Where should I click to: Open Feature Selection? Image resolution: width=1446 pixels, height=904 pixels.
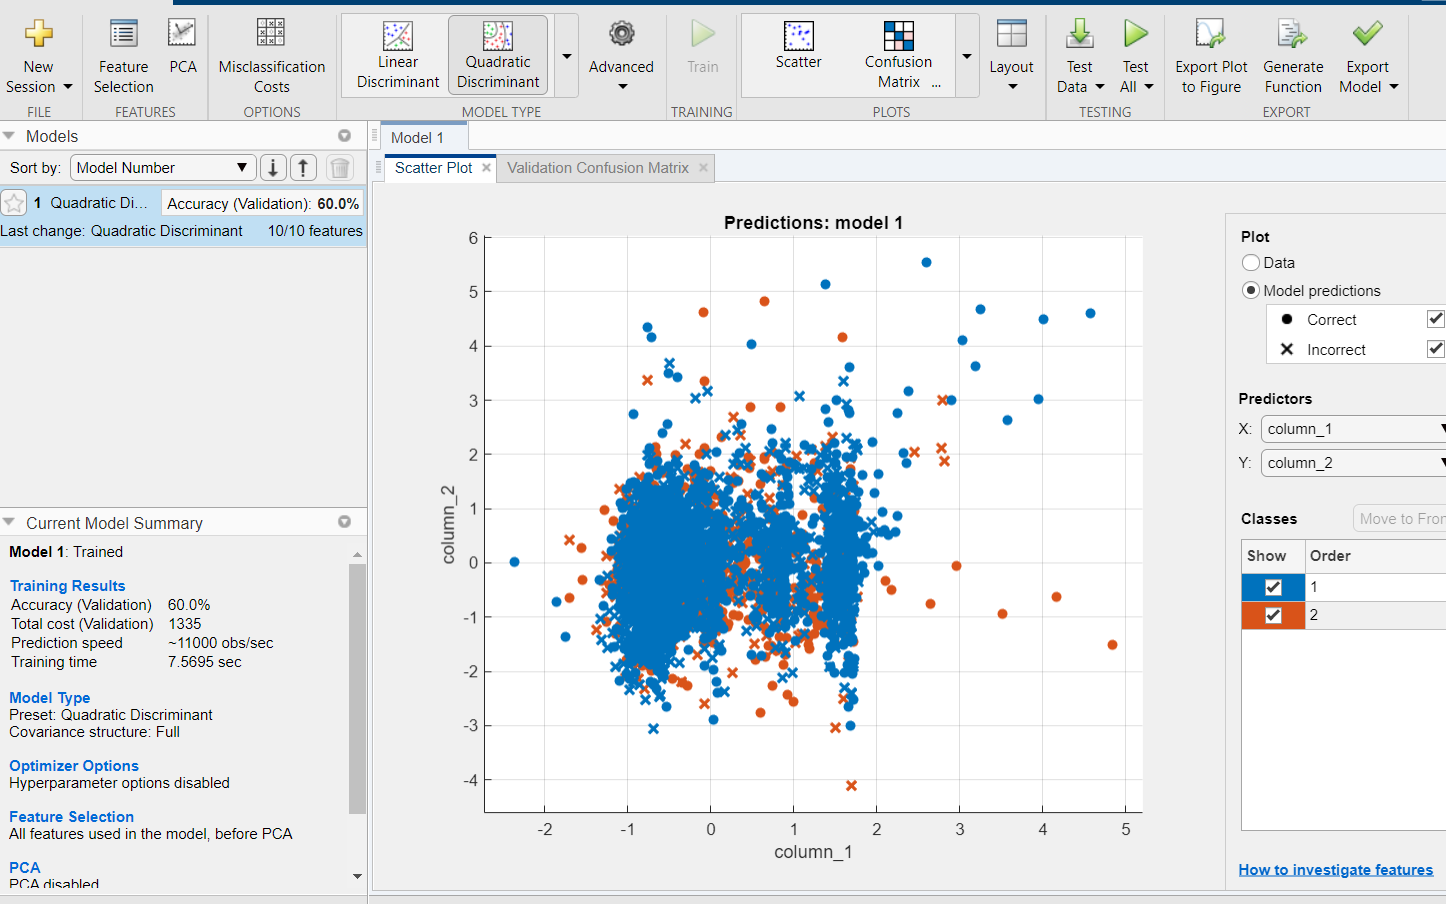pos(122,55)
